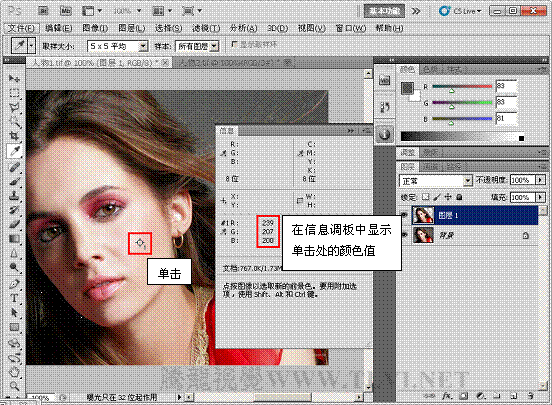Select the Eyedropper tool in toolbox
Image resolution: width=552 pixels, height=405 pixels.
pyautogui.click(x=14, y=151)
